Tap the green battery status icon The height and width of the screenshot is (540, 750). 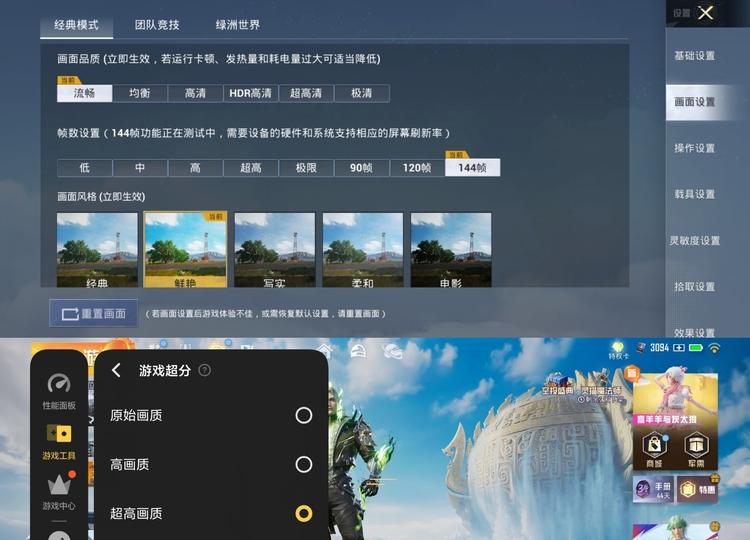click(x=695, y=348)
